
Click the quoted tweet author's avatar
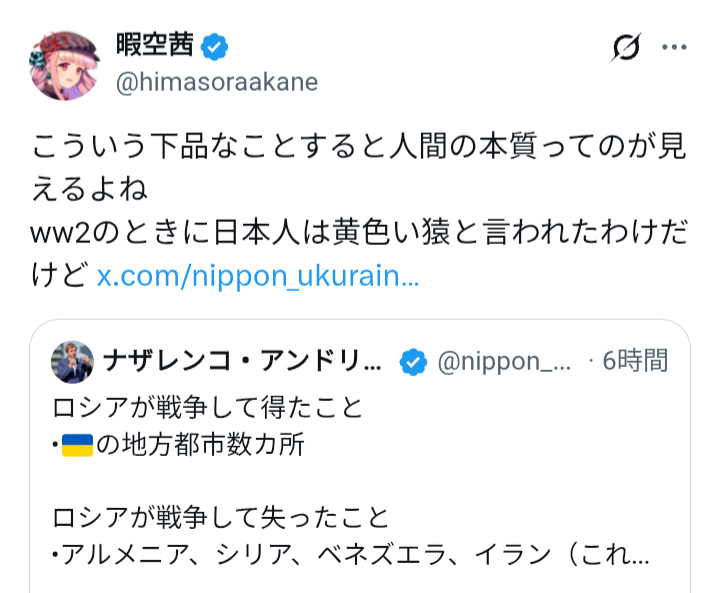coord(72,362)
